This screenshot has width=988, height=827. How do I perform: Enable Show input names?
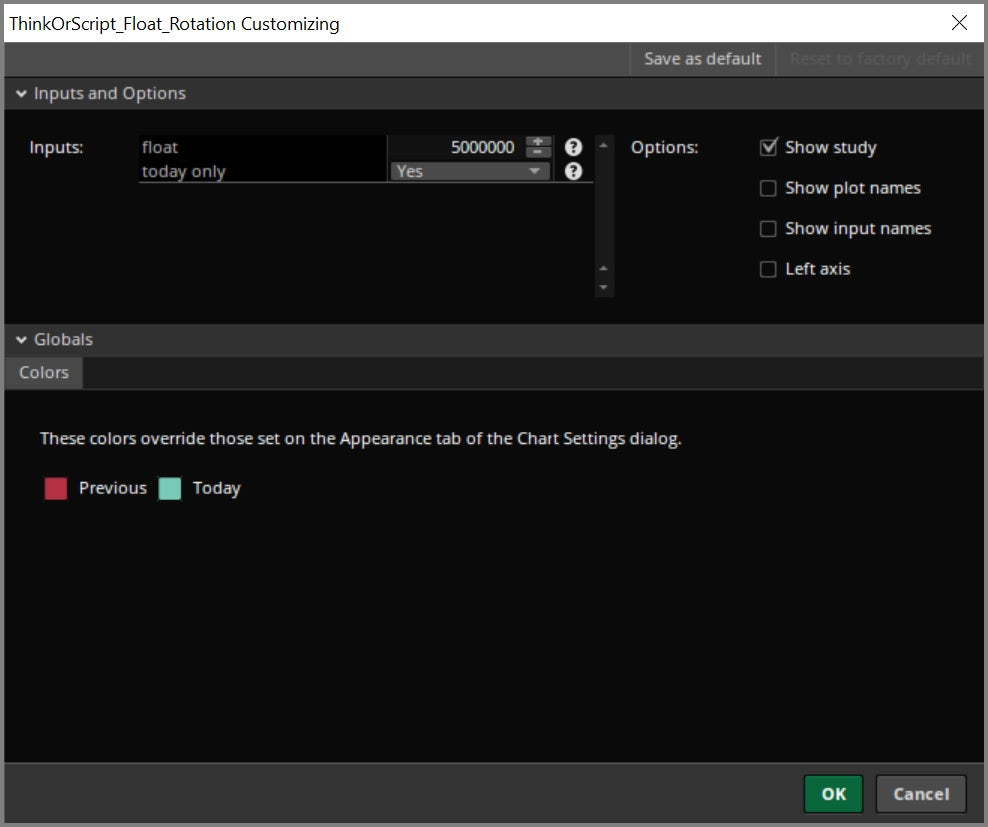(x=768, y=228)
